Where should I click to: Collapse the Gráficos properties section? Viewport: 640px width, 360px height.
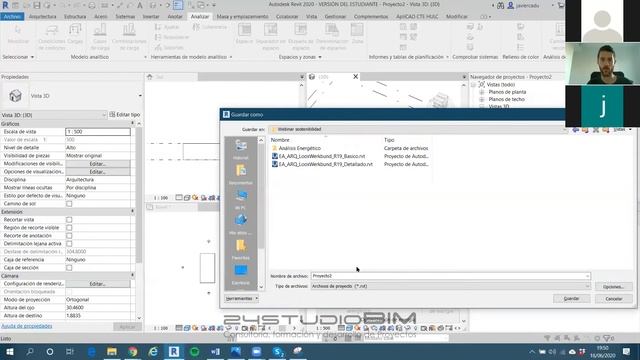click(x=132, y=123)
